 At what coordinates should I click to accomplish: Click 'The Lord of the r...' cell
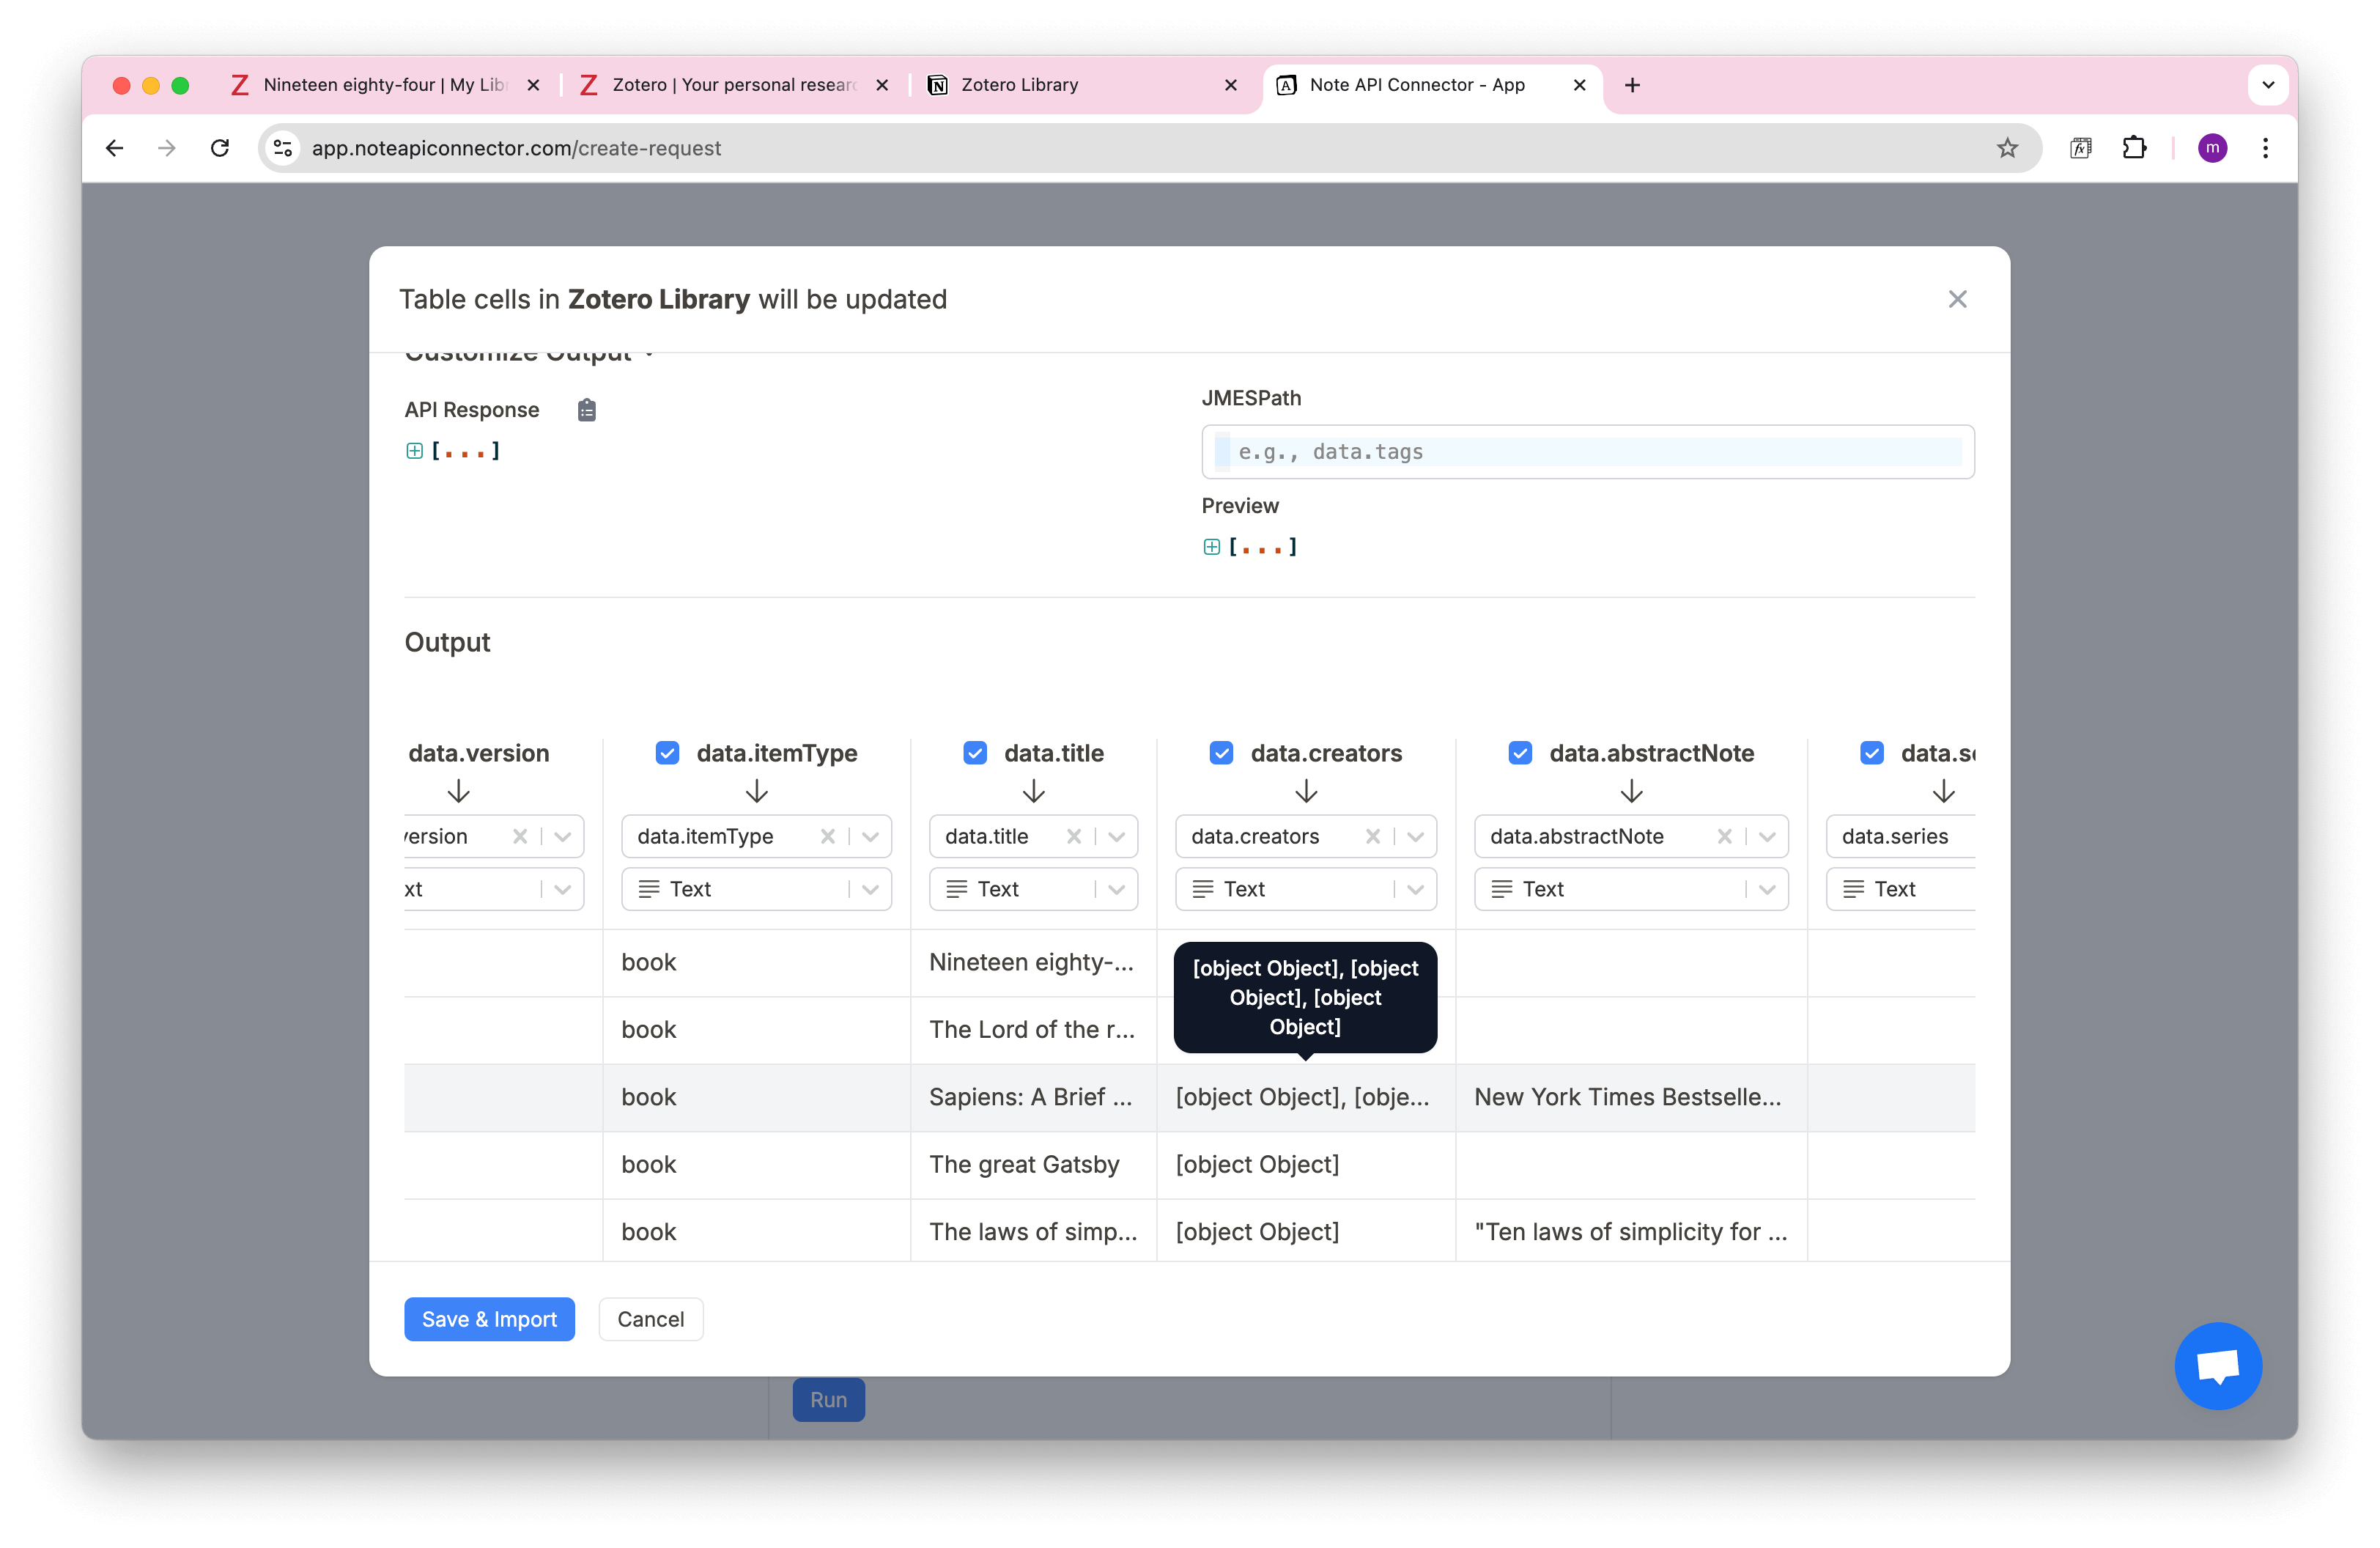pos(1033,1030)
